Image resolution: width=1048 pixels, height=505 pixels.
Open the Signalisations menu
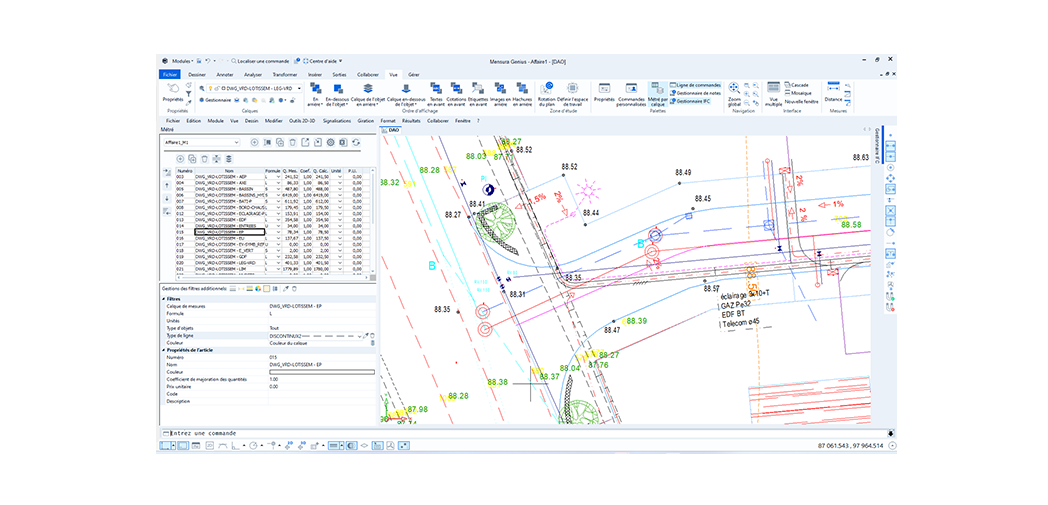click(337, 121)
